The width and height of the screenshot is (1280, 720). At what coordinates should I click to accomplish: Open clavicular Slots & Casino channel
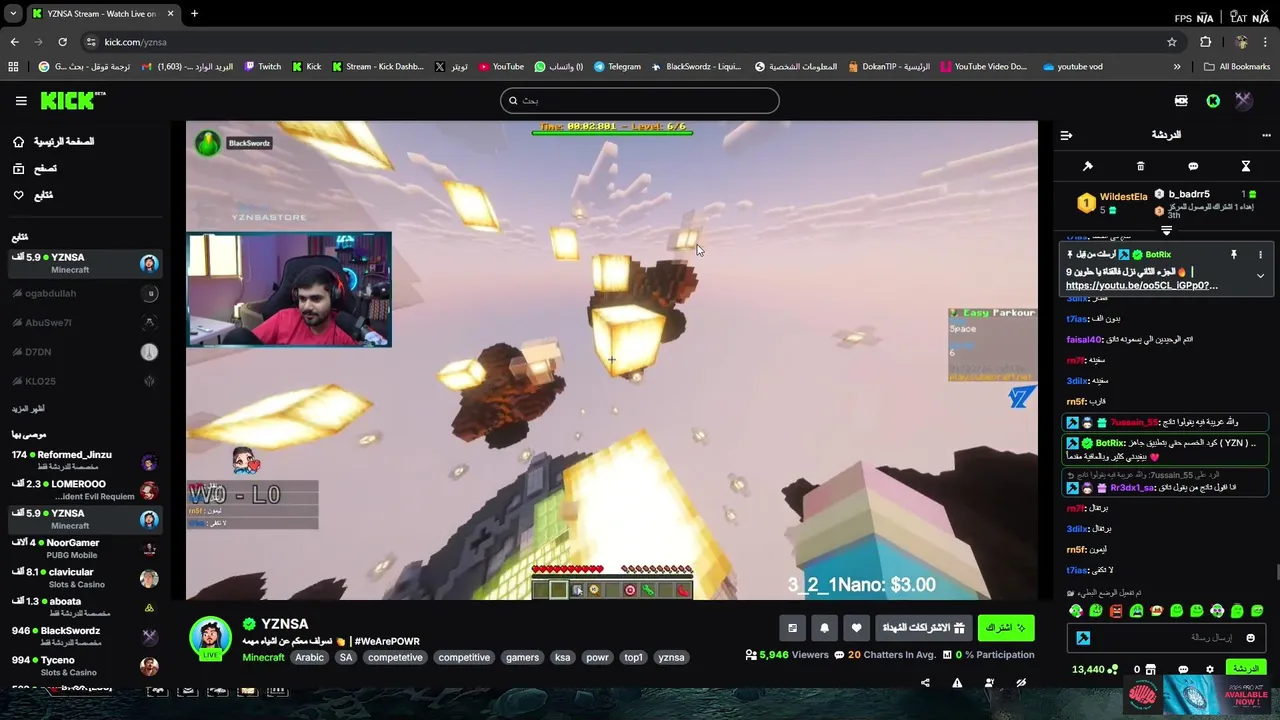point(84,578)
